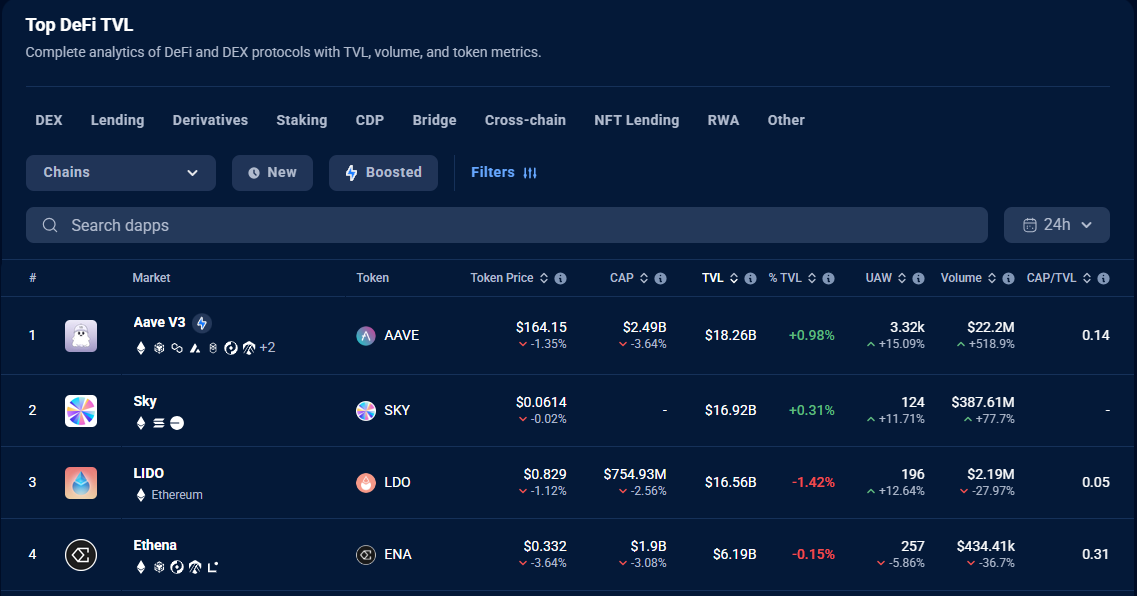Sort table by CAP column
Image resolution: width=1137 pixels, height=596 pixels.
click(644, 278)
